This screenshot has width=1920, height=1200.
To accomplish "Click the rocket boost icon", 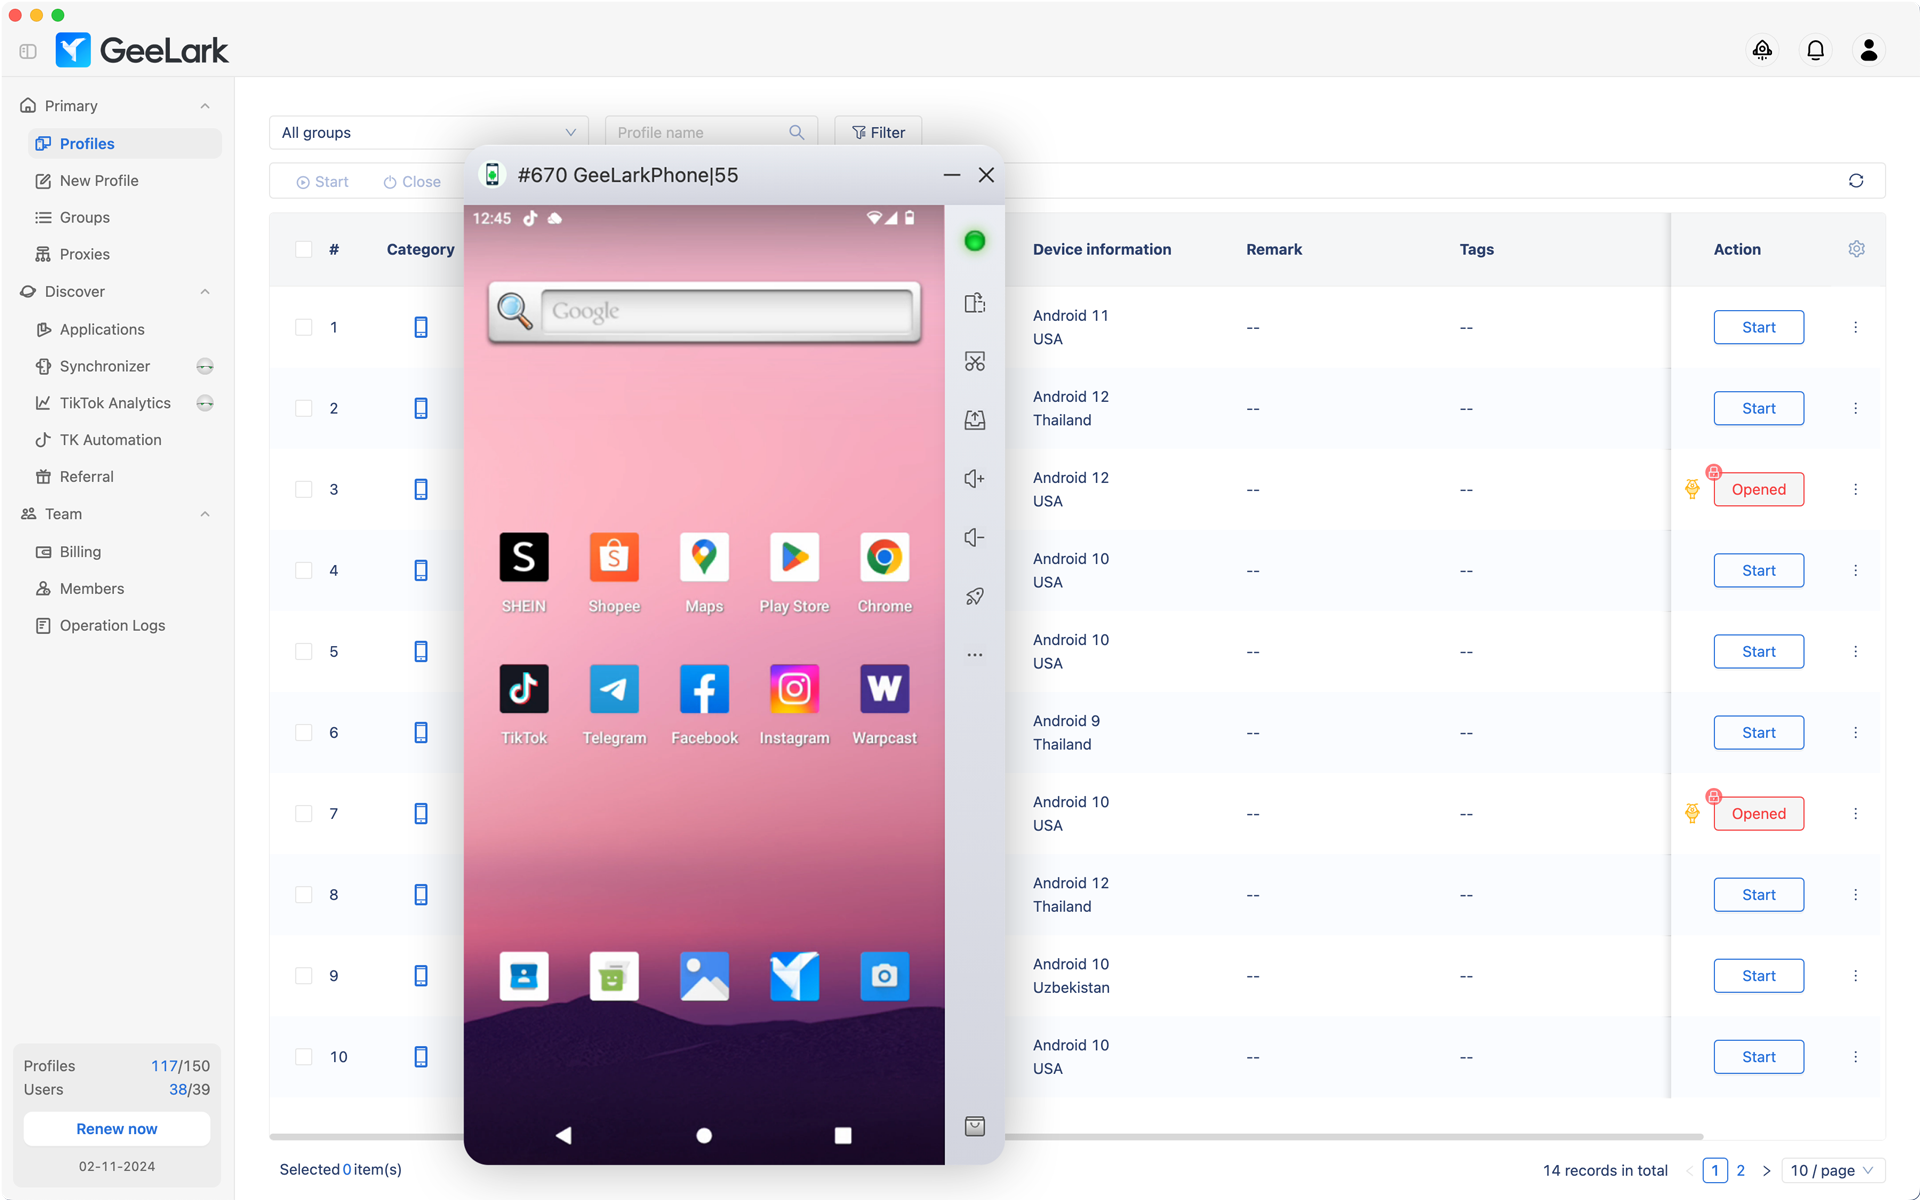I will pyautogui.click(x=974, y=596).
